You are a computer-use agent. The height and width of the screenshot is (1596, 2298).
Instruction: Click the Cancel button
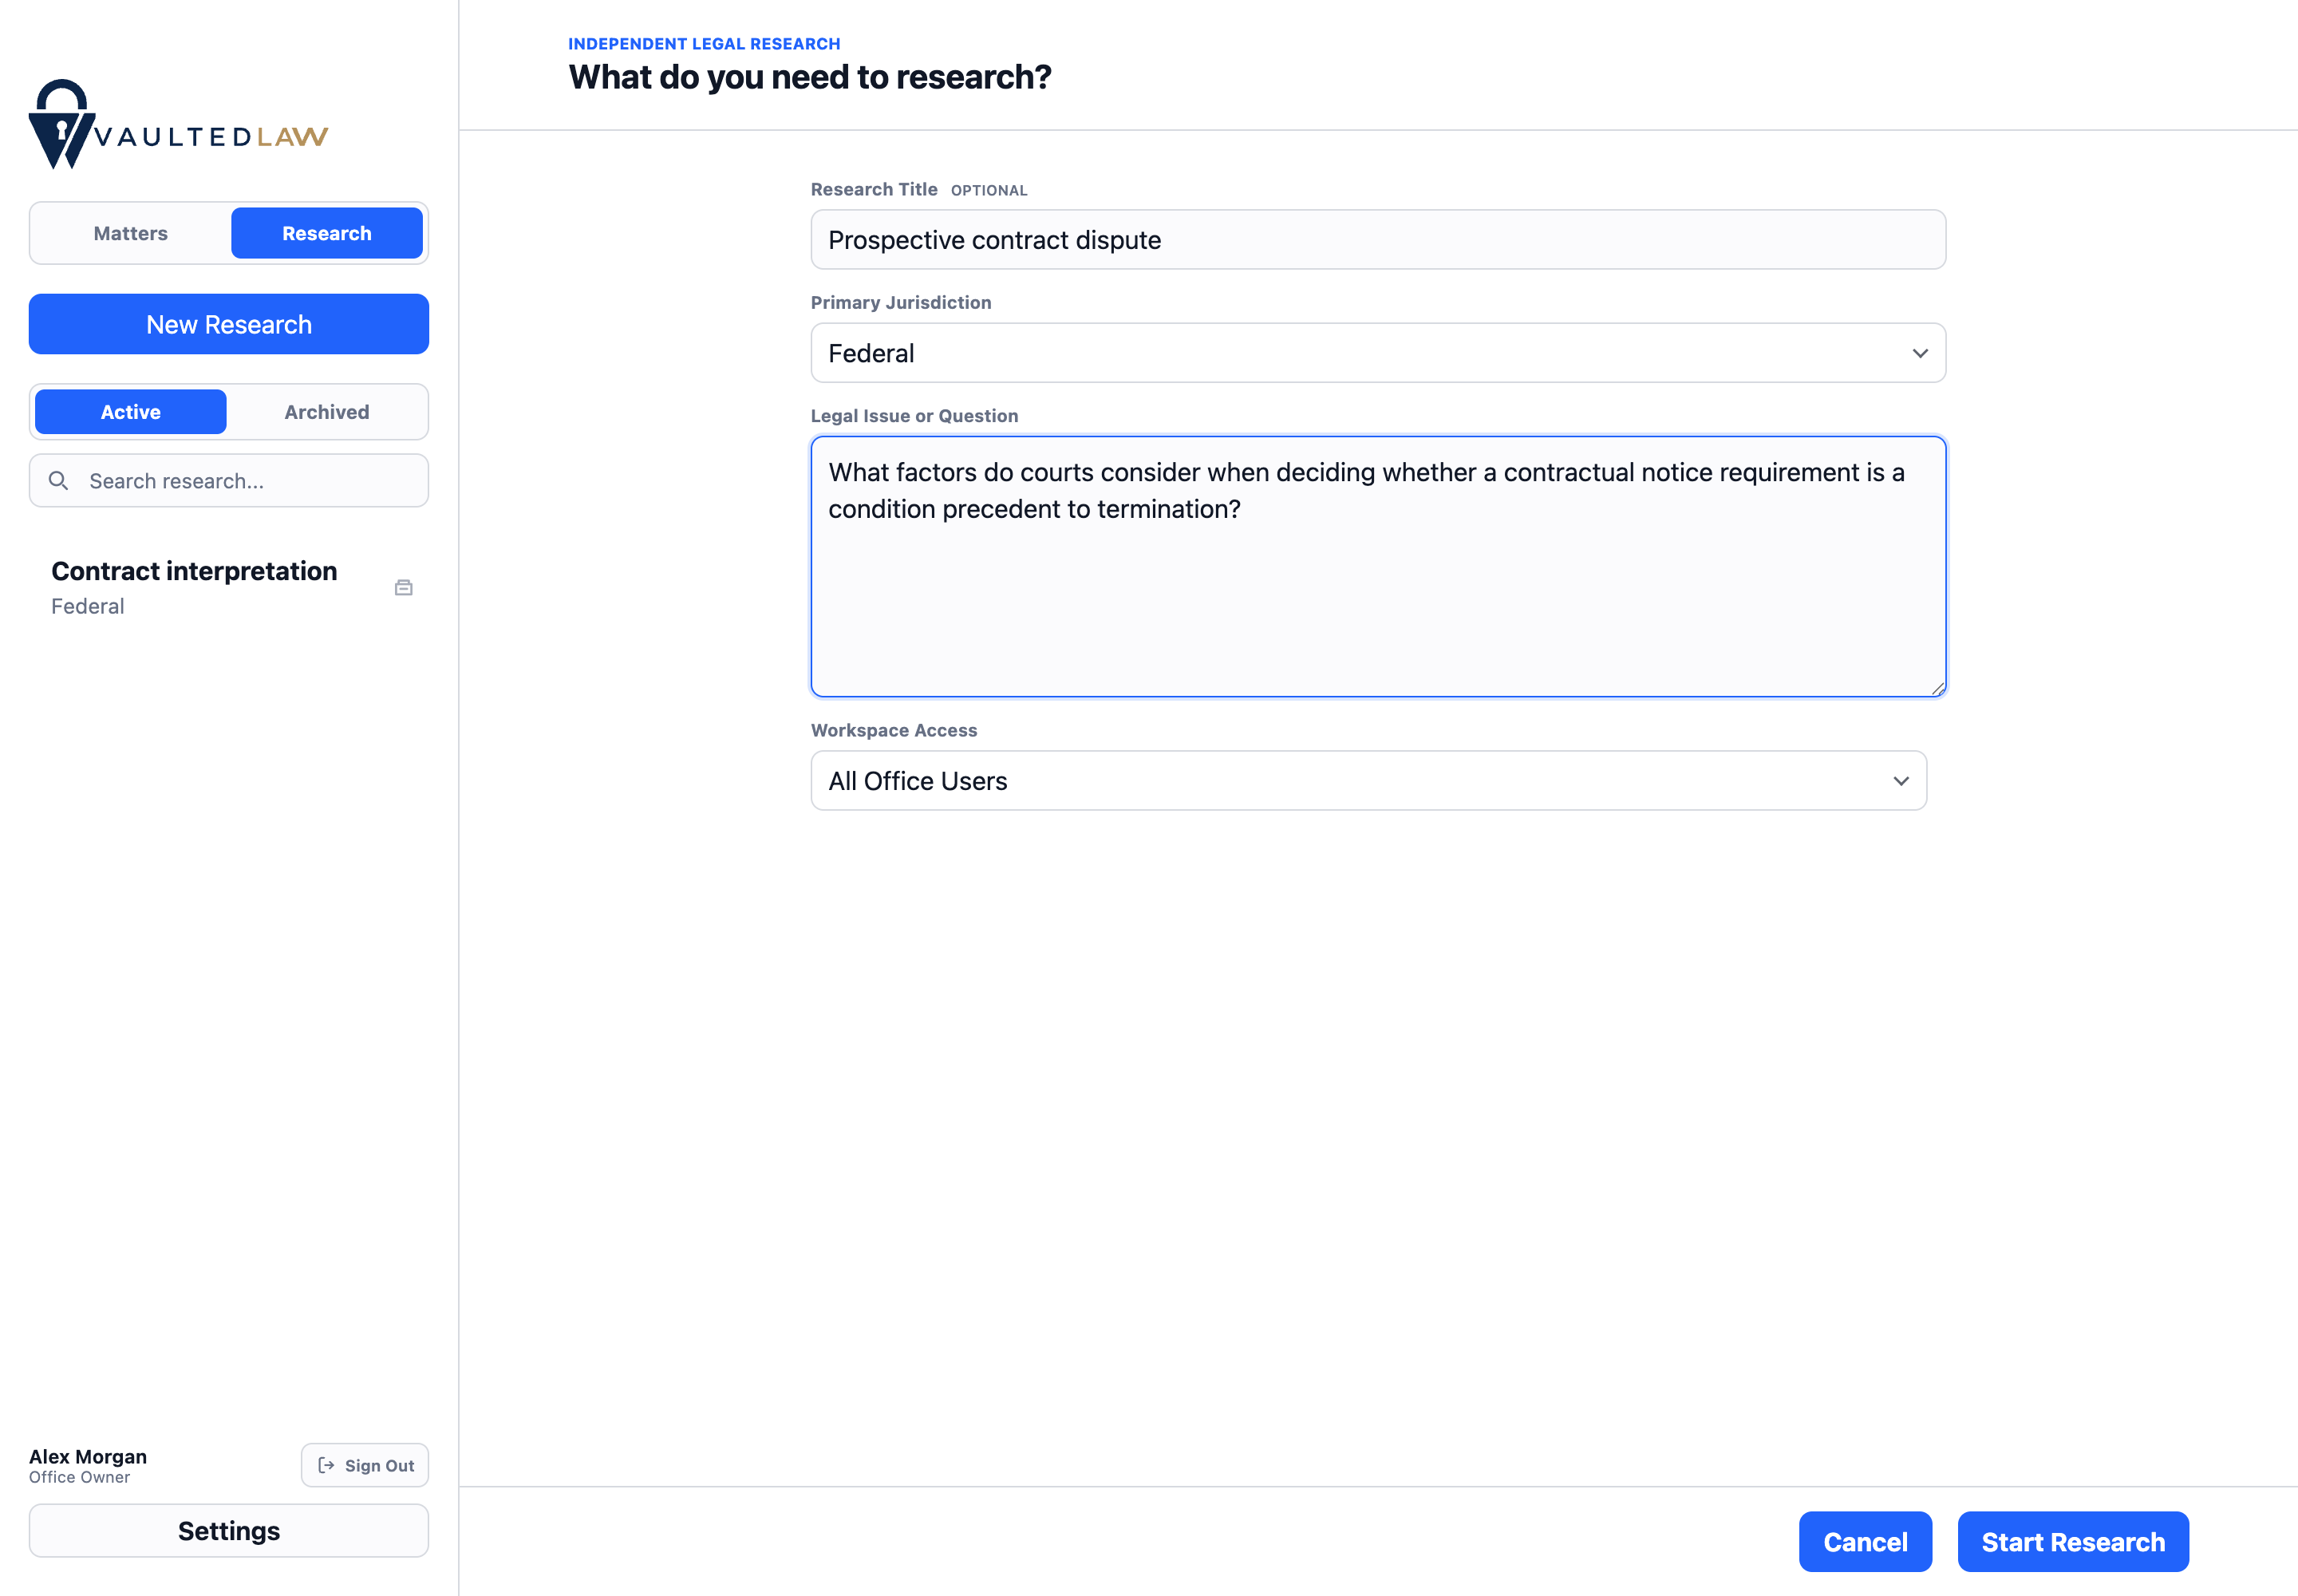coord(1865,1541)
